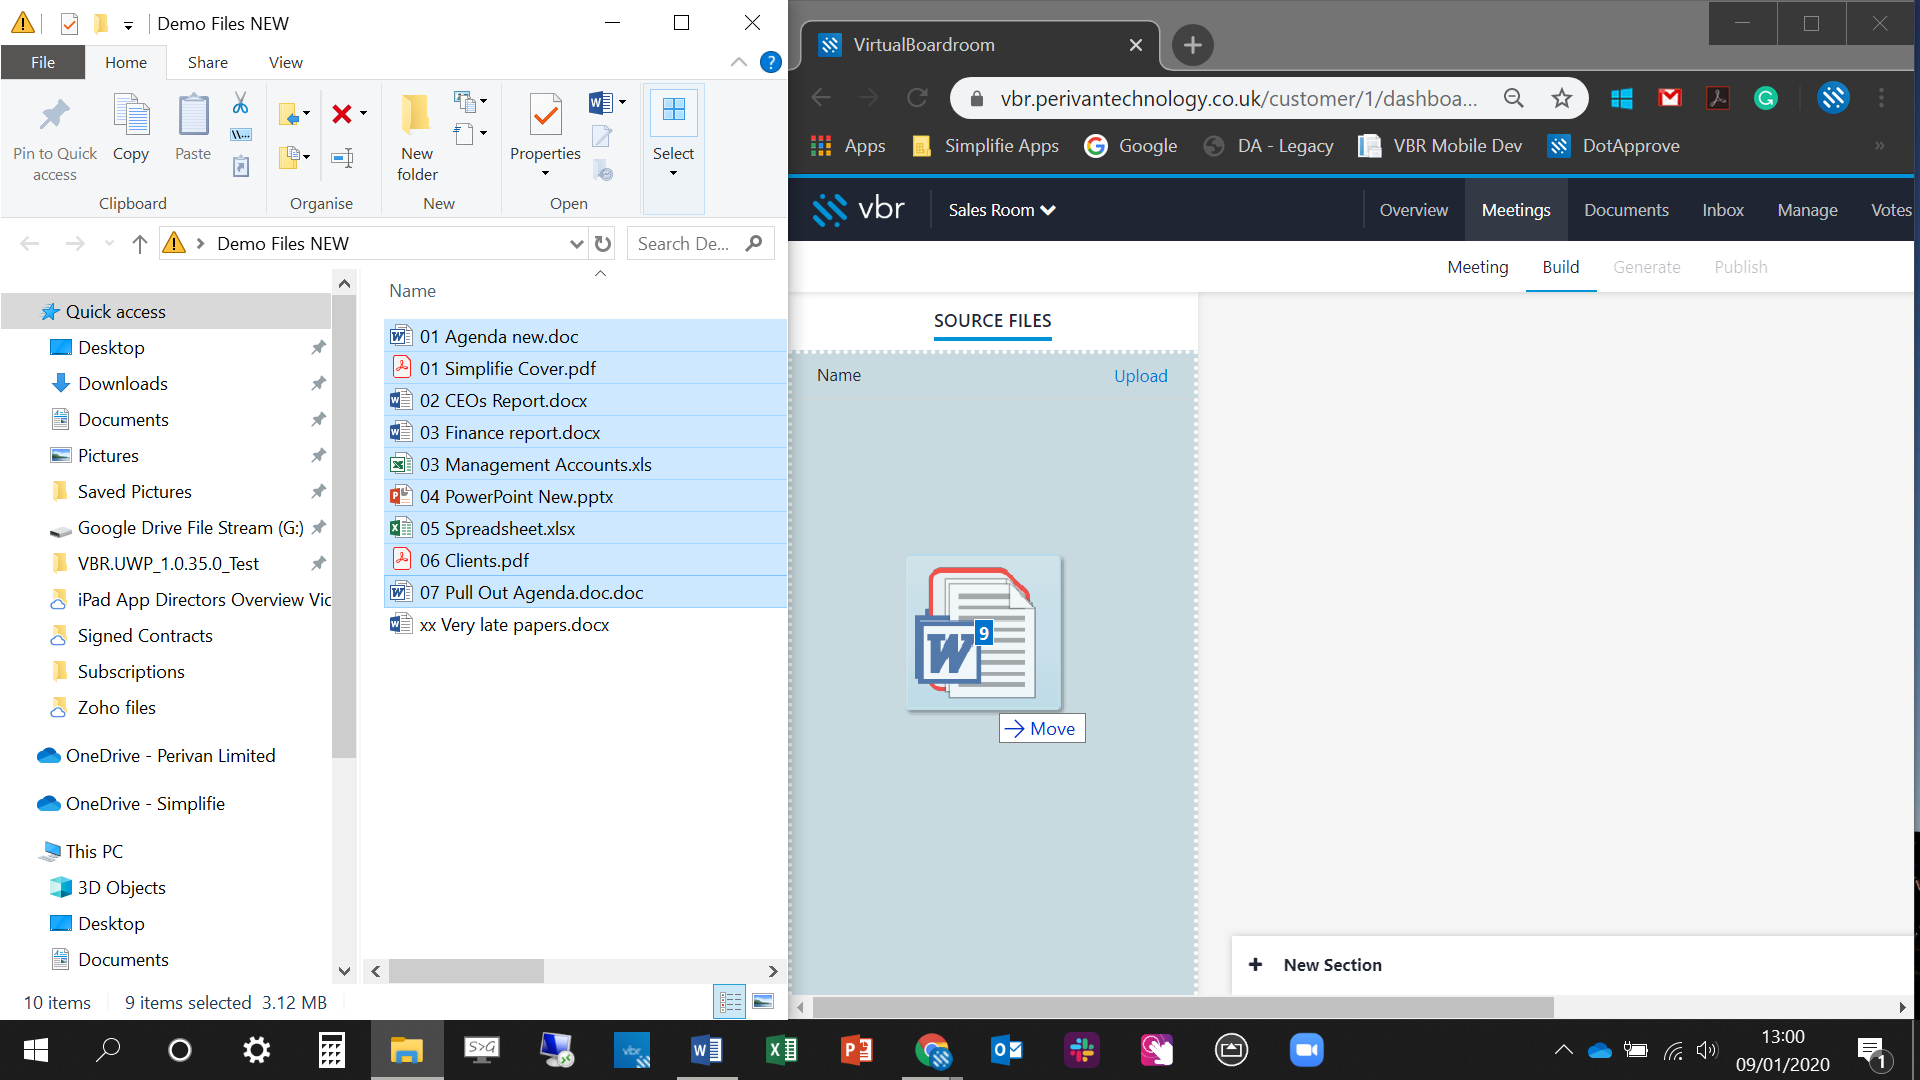Viewport: 1920px width, 1080px height.
Task: Create a New folder
Action: pos(417,137)
